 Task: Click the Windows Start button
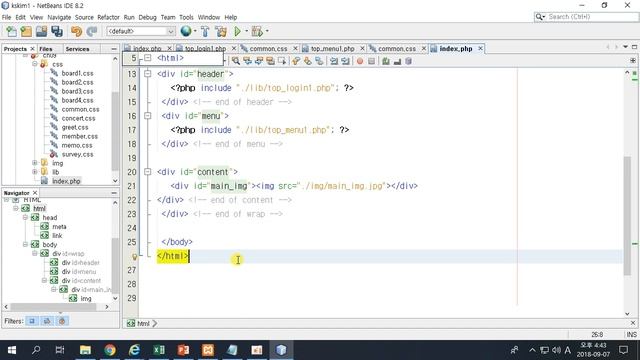tap(12, 350)
